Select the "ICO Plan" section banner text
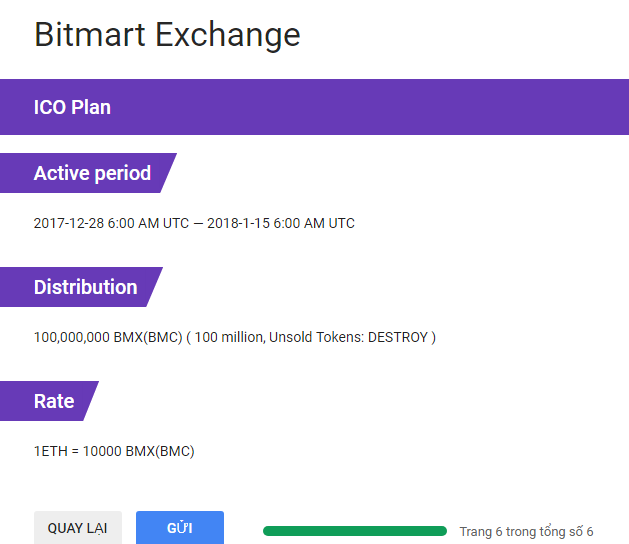Screen dimensions: 629x544 (x=72, y=107)
